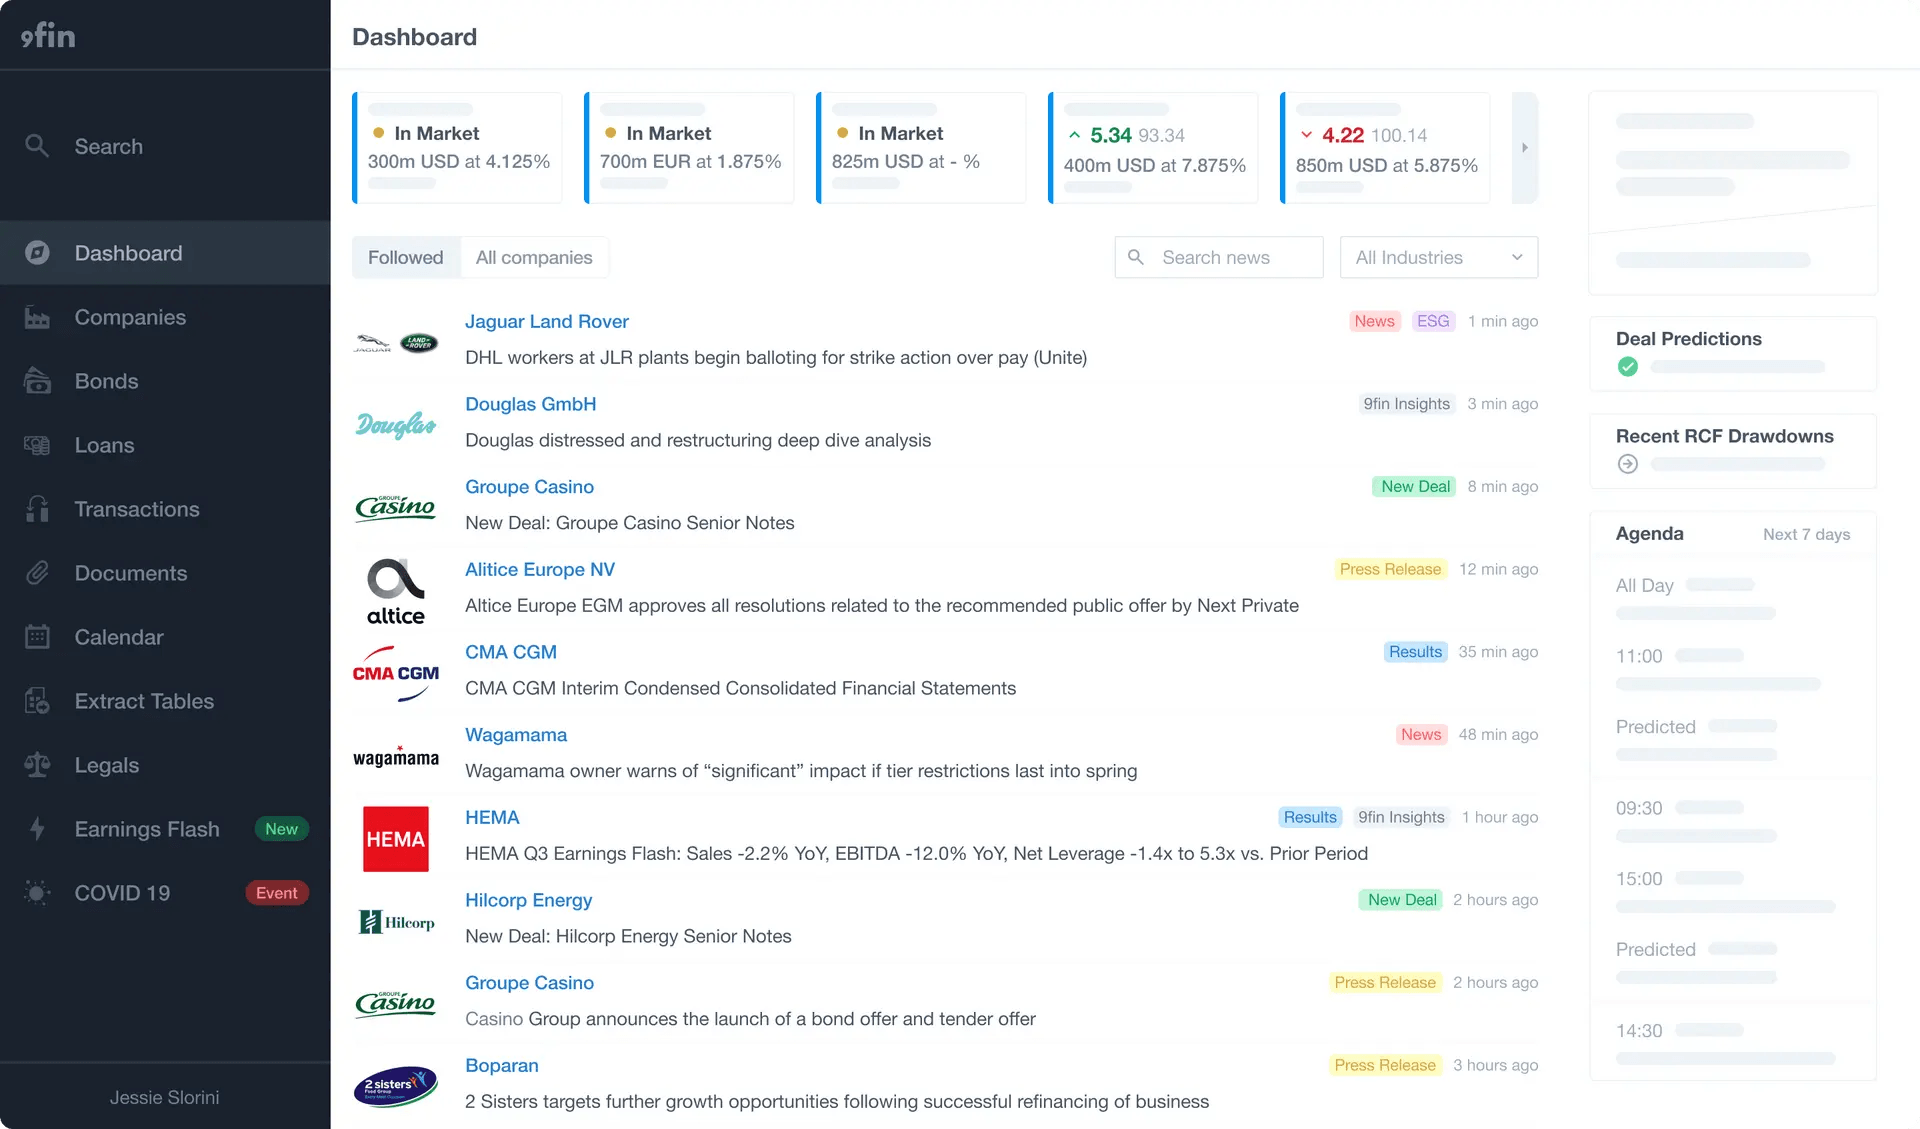Click the 9fin Insights tag on HEMA row
Viewport: 1920px width, 1129px height.
[x=1401, y=817]
